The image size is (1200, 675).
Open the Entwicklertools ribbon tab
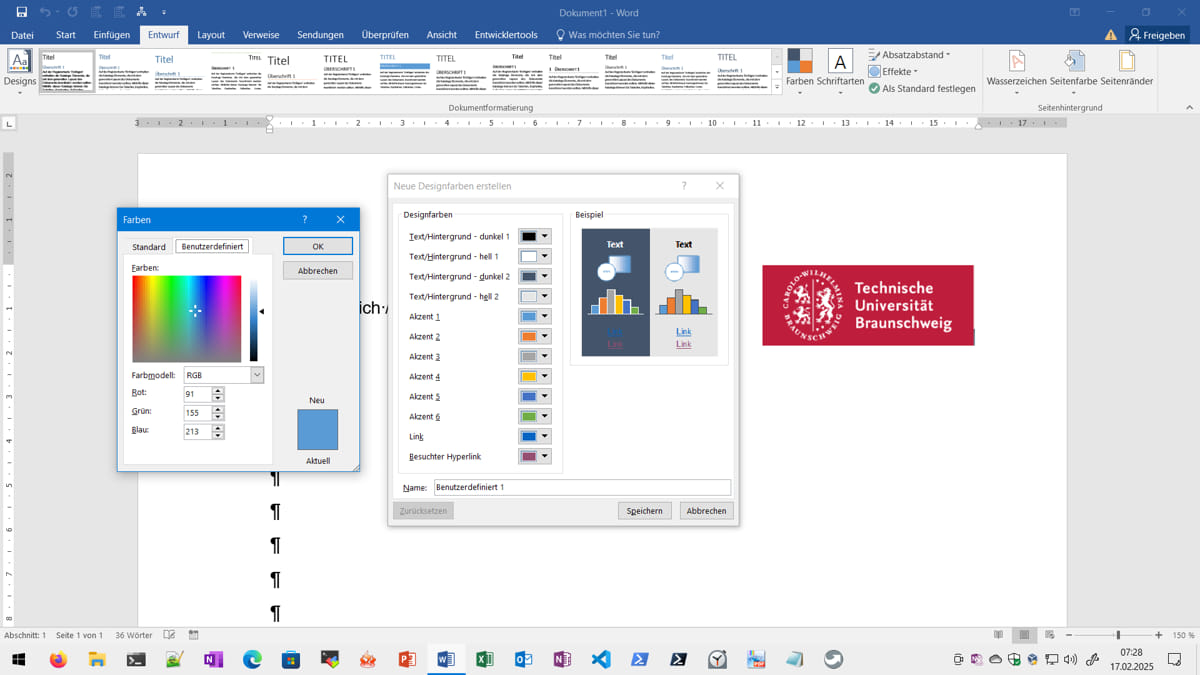pyautogui.click(x=506, y=34)
